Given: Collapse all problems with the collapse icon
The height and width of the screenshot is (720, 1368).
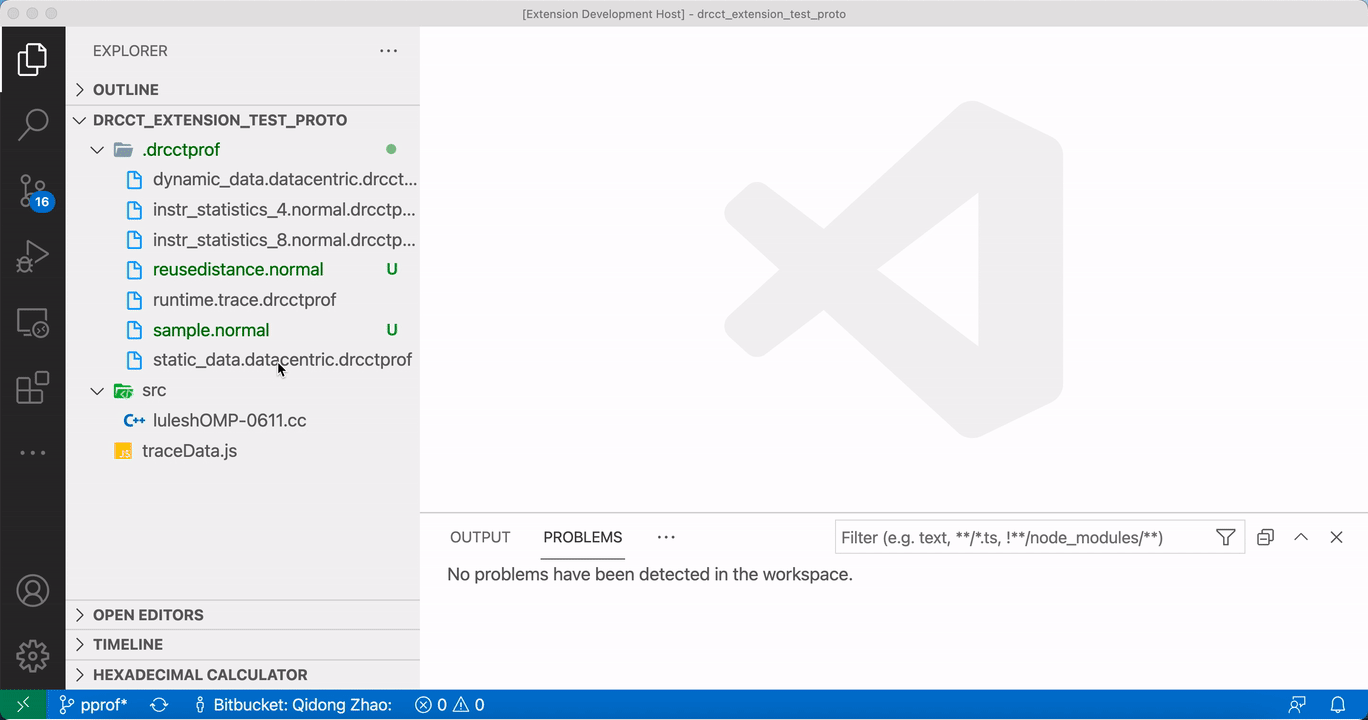Looking at the screenshot, I should click(1265, 538).
